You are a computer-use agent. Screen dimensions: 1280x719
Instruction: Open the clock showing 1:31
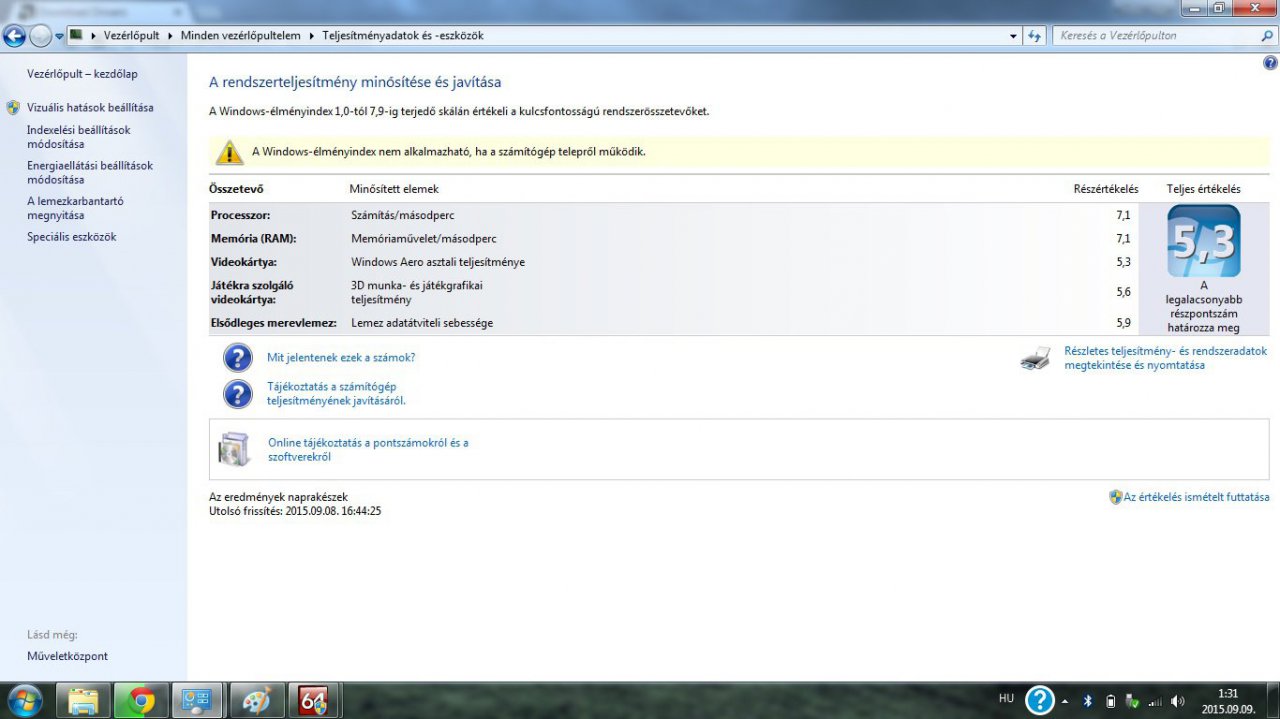tap(1227, 701)
